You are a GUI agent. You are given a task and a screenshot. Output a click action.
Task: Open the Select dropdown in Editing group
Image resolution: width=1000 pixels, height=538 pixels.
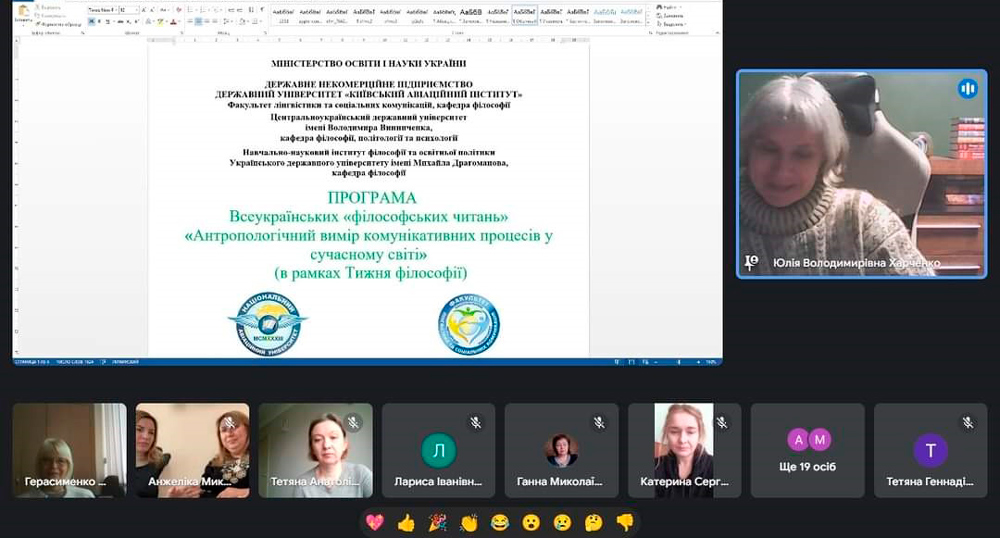[671, 24]
